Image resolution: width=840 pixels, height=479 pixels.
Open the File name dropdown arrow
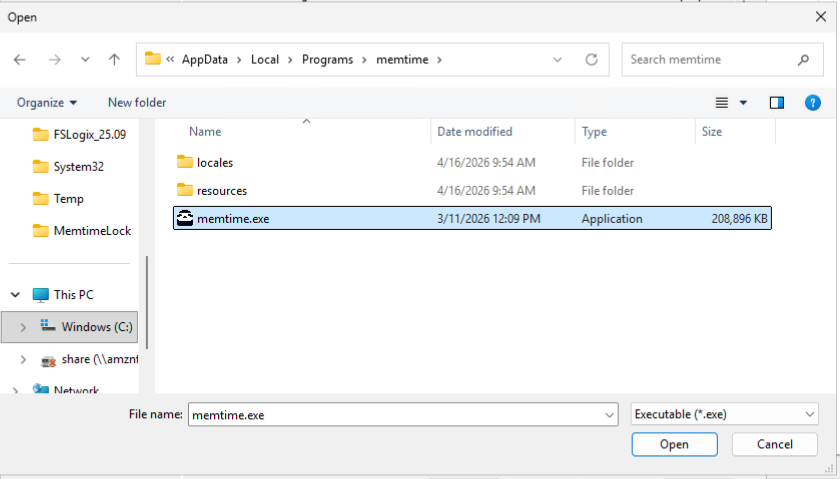609,415
